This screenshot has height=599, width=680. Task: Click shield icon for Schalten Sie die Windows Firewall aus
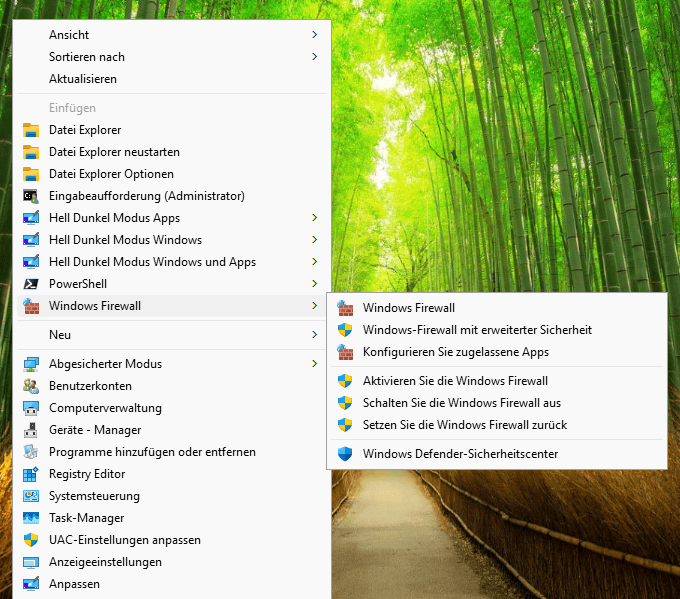click(x=345, y=403)
